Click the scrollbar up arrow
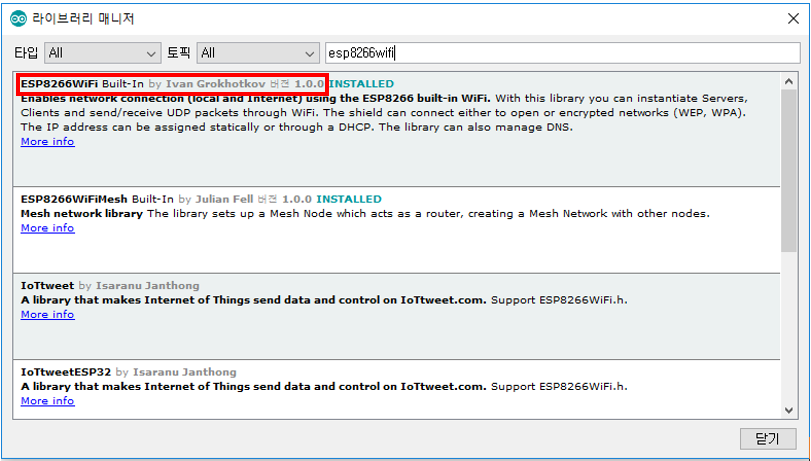 [x=789, y=81]
